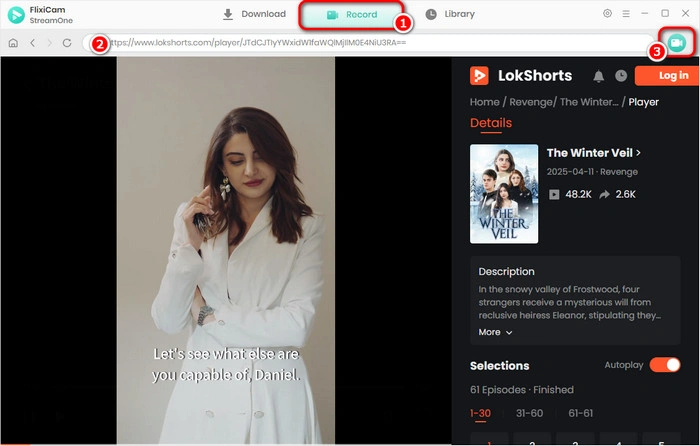Open FlixiCam settings gear icon
Viewport: 700px width, 446px height.
607,14
